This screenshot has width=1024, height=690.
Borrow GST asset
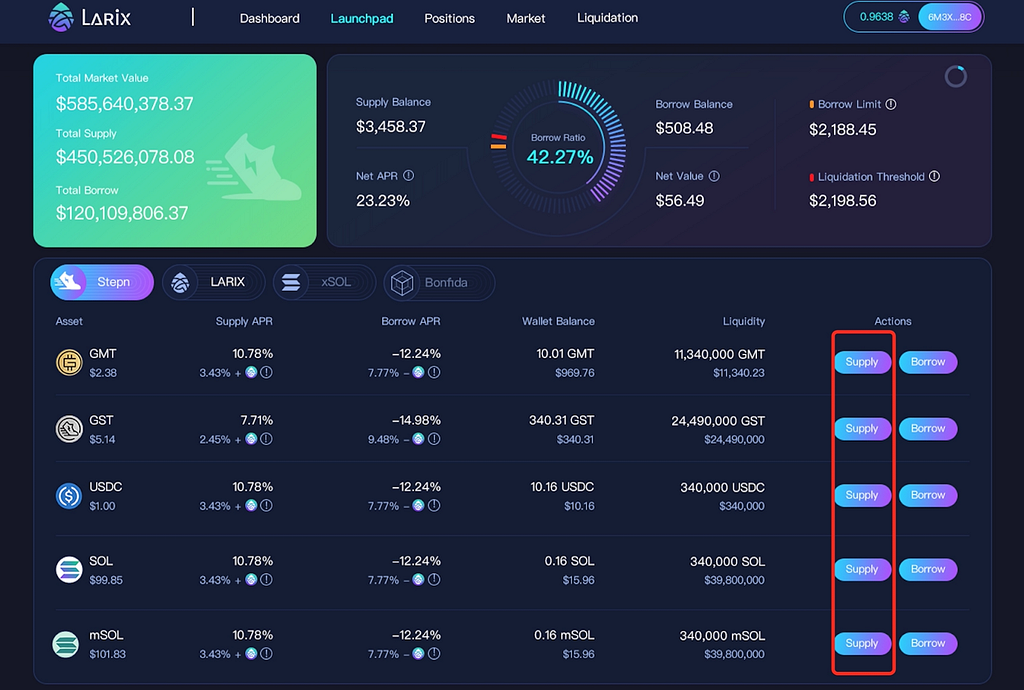click(928, 428)
